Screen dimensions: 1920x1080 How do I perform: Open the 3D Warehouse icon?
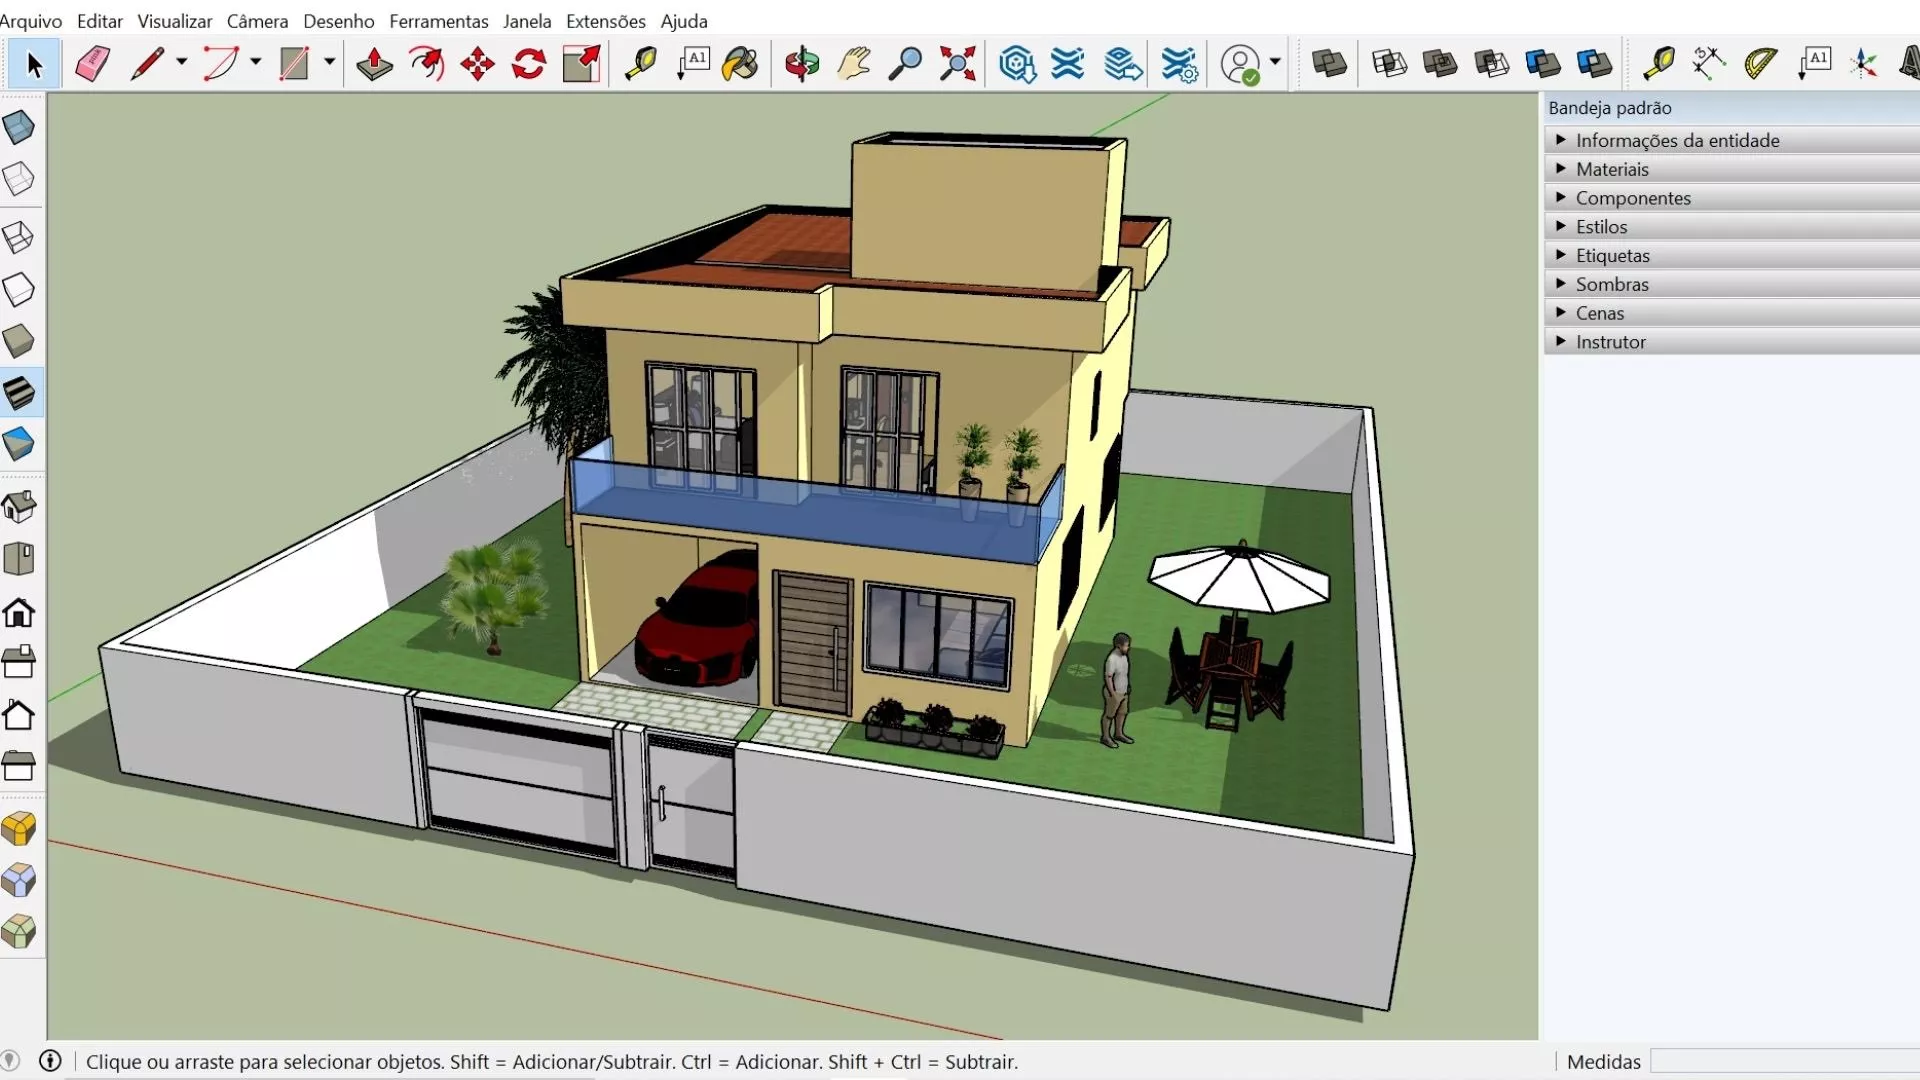pyautogui.click(x=1016, y=64)
